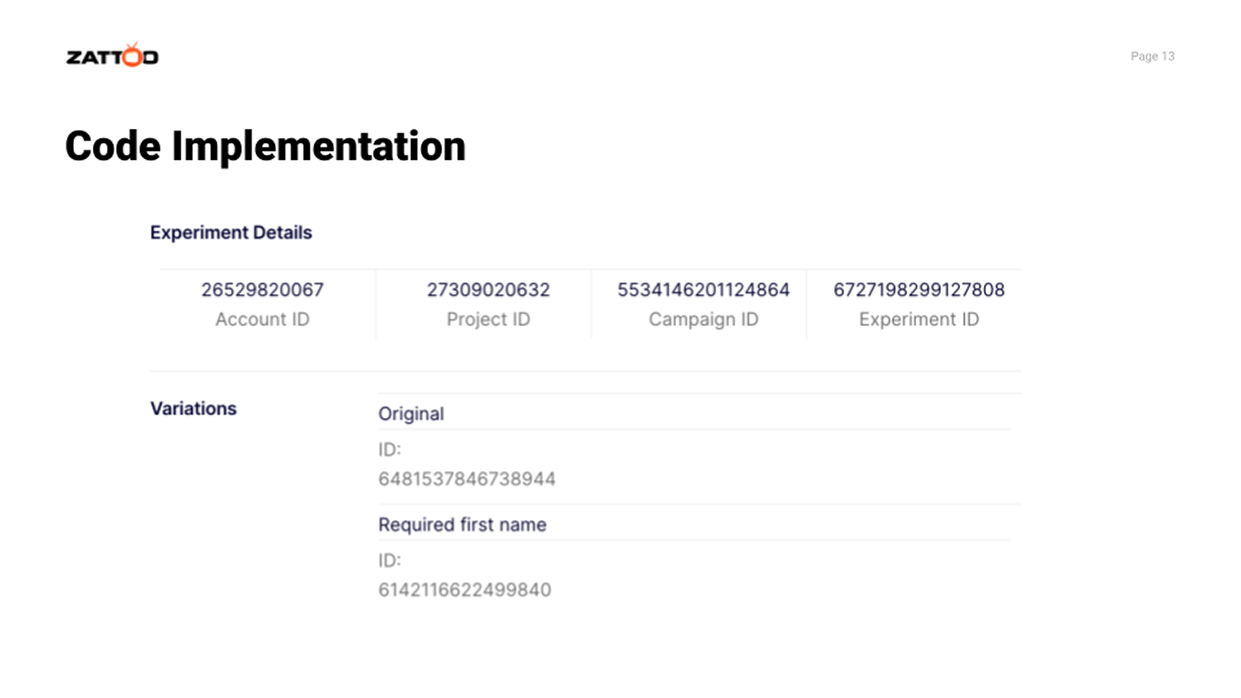The width and height of the screenshot is (1241, 698).
Task: Click the ID: label under Original
Action: [x=389, y=450]
